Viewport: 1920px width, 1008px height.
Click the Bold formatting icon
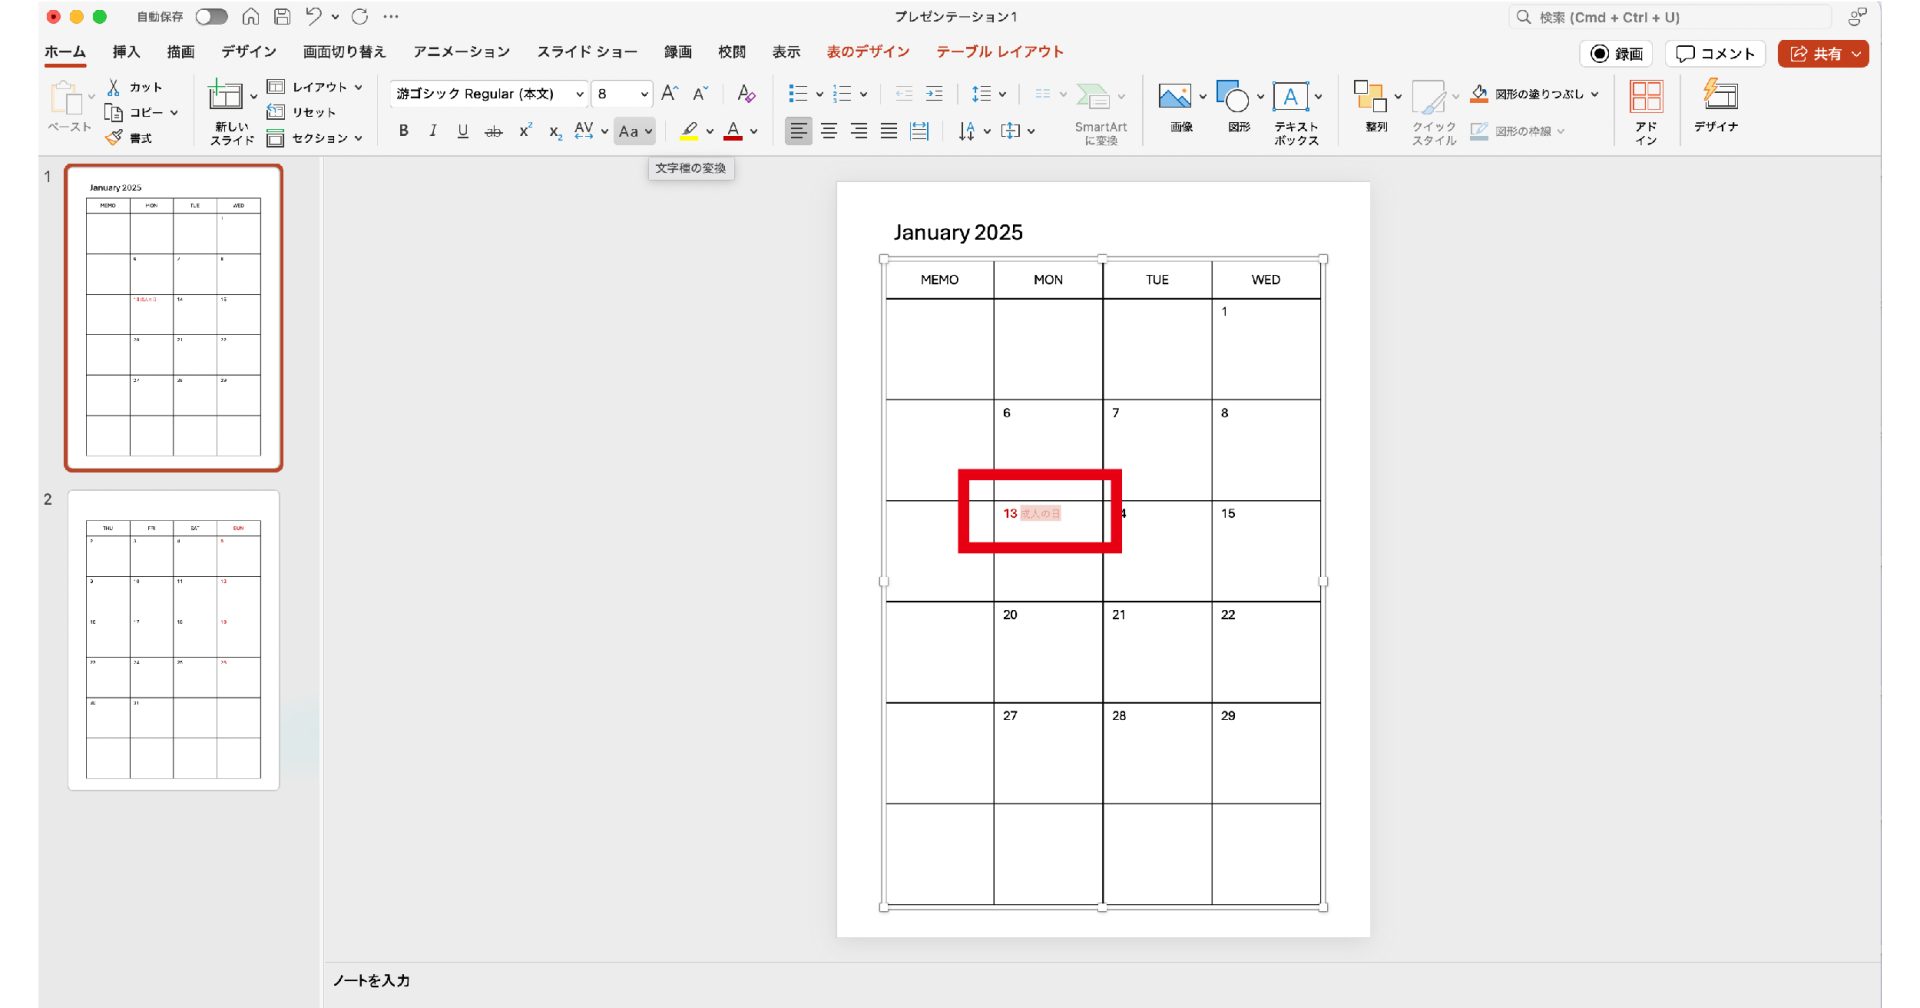point(404,131)
